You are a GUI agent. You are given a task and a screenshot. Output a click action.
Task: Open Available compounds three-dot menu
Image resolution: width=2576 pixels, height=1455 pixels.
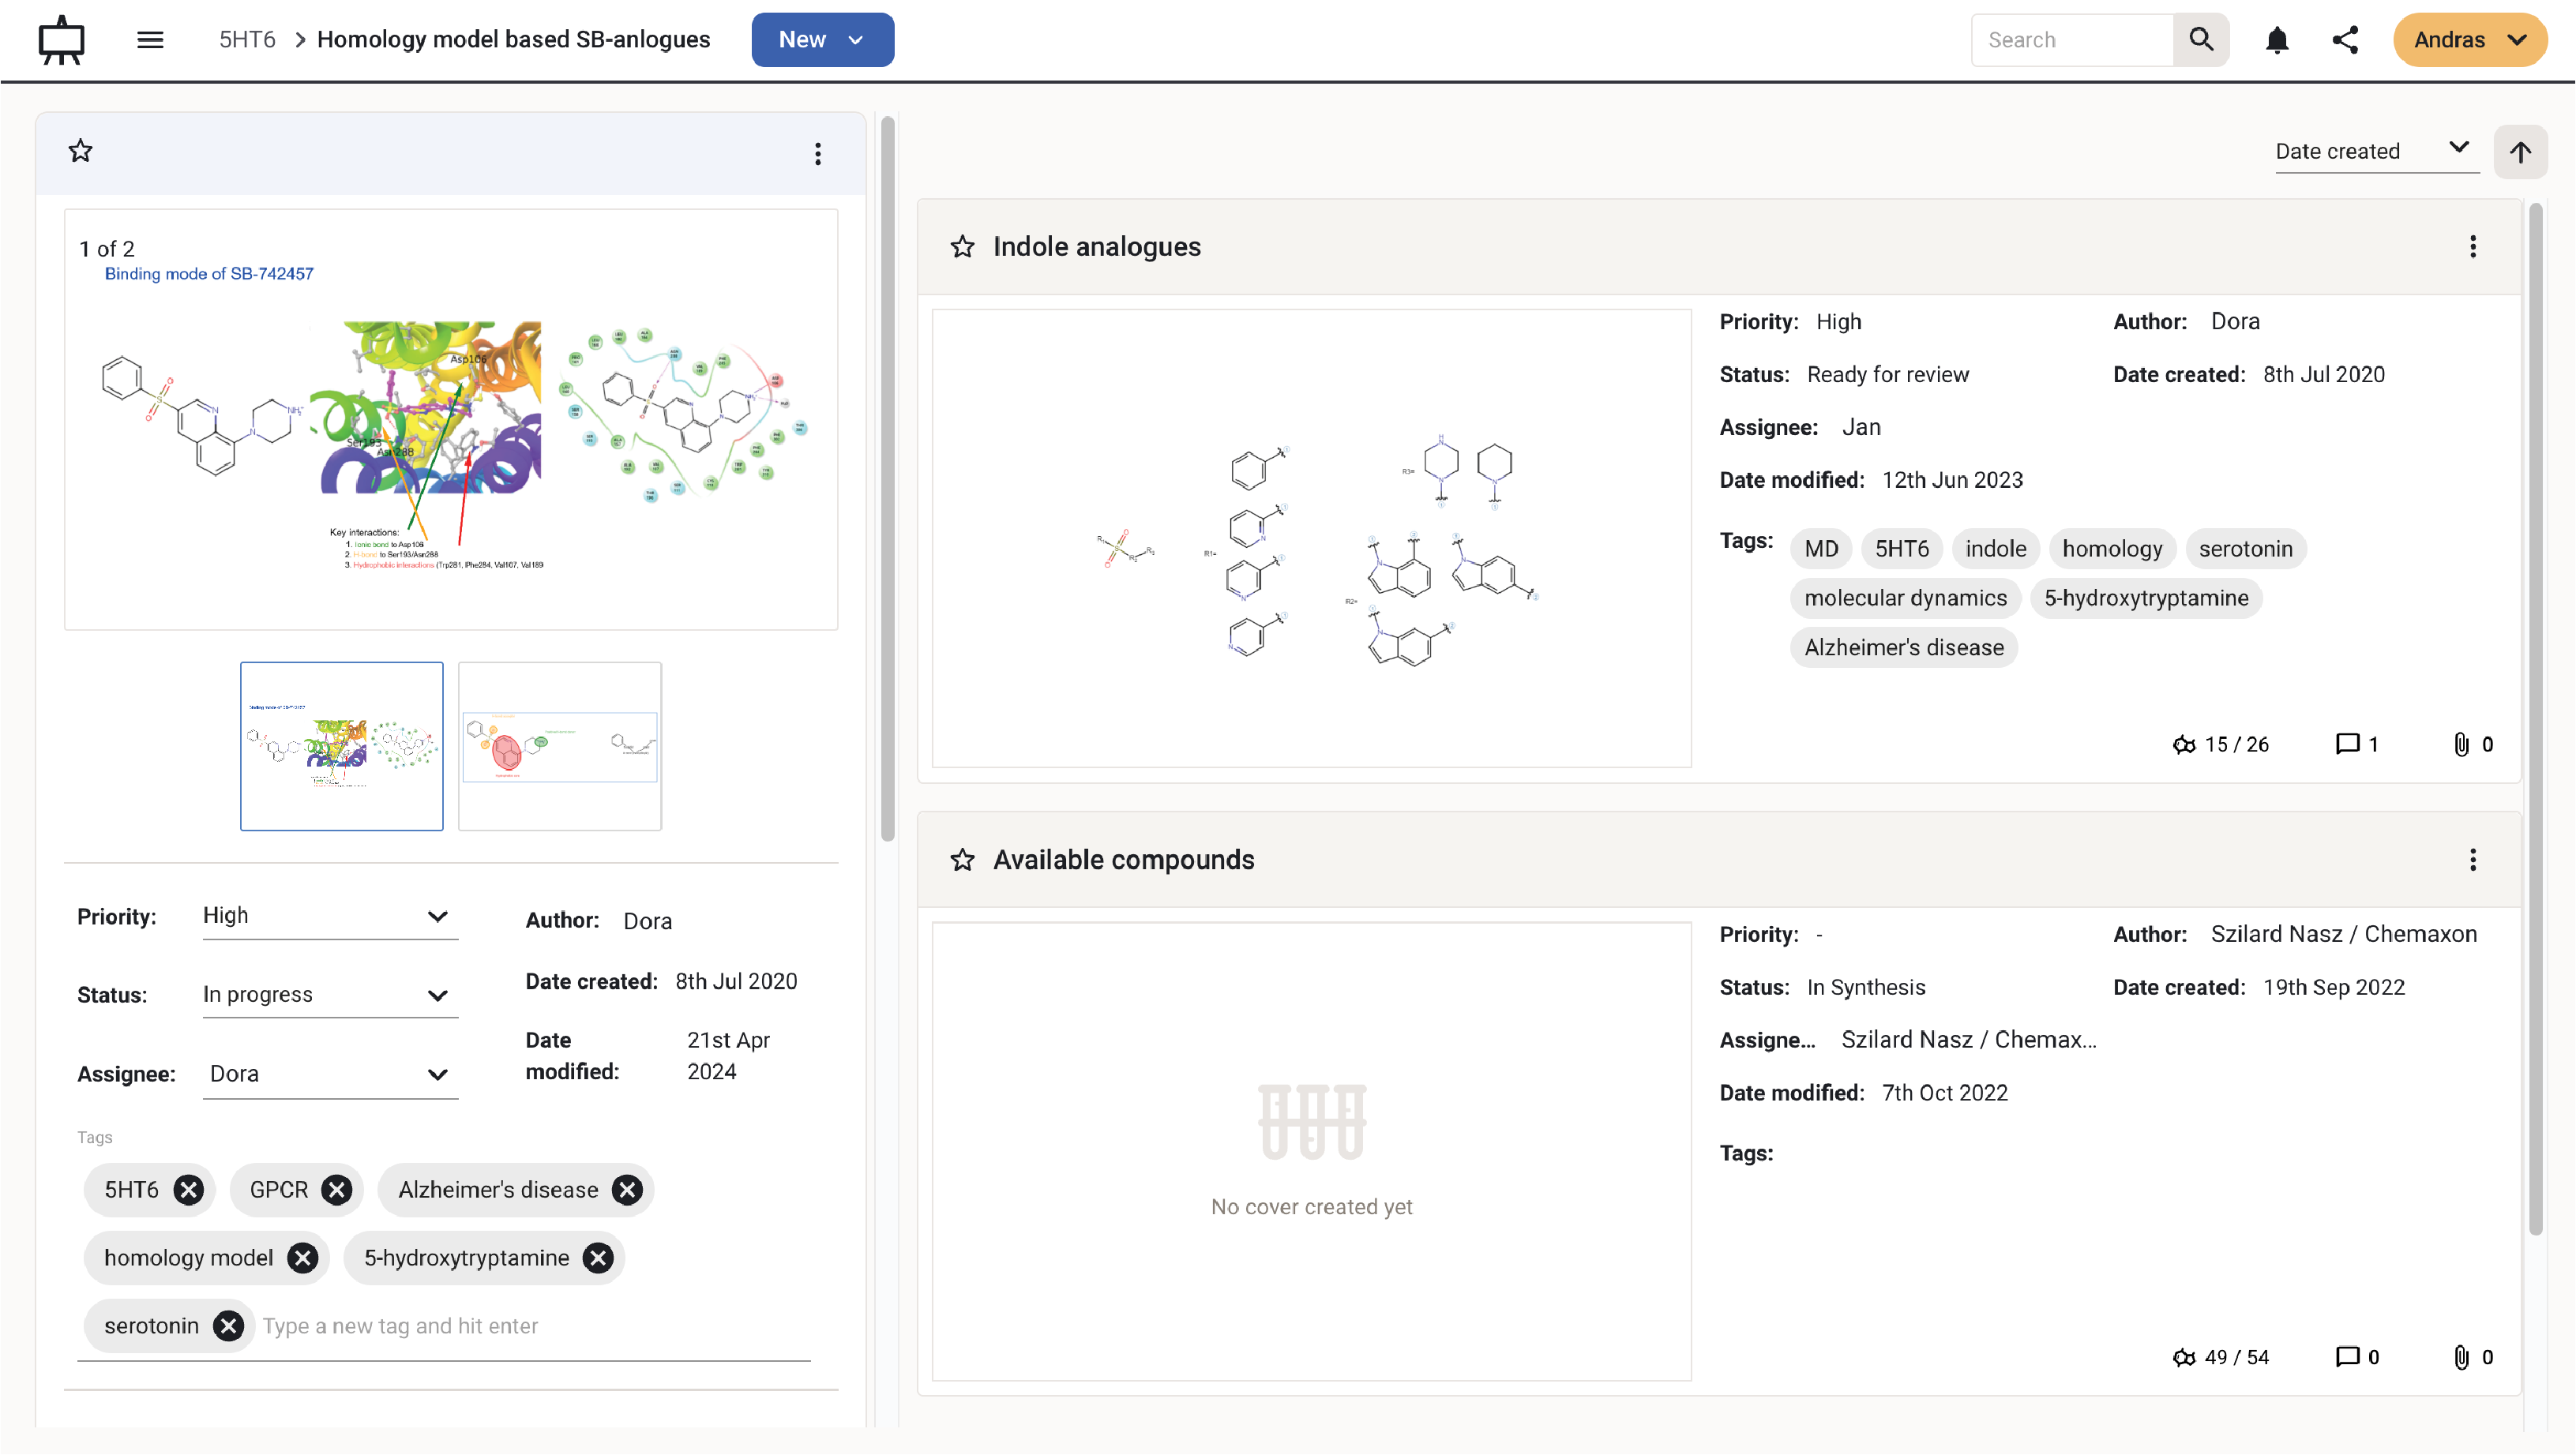point(2472,860)
